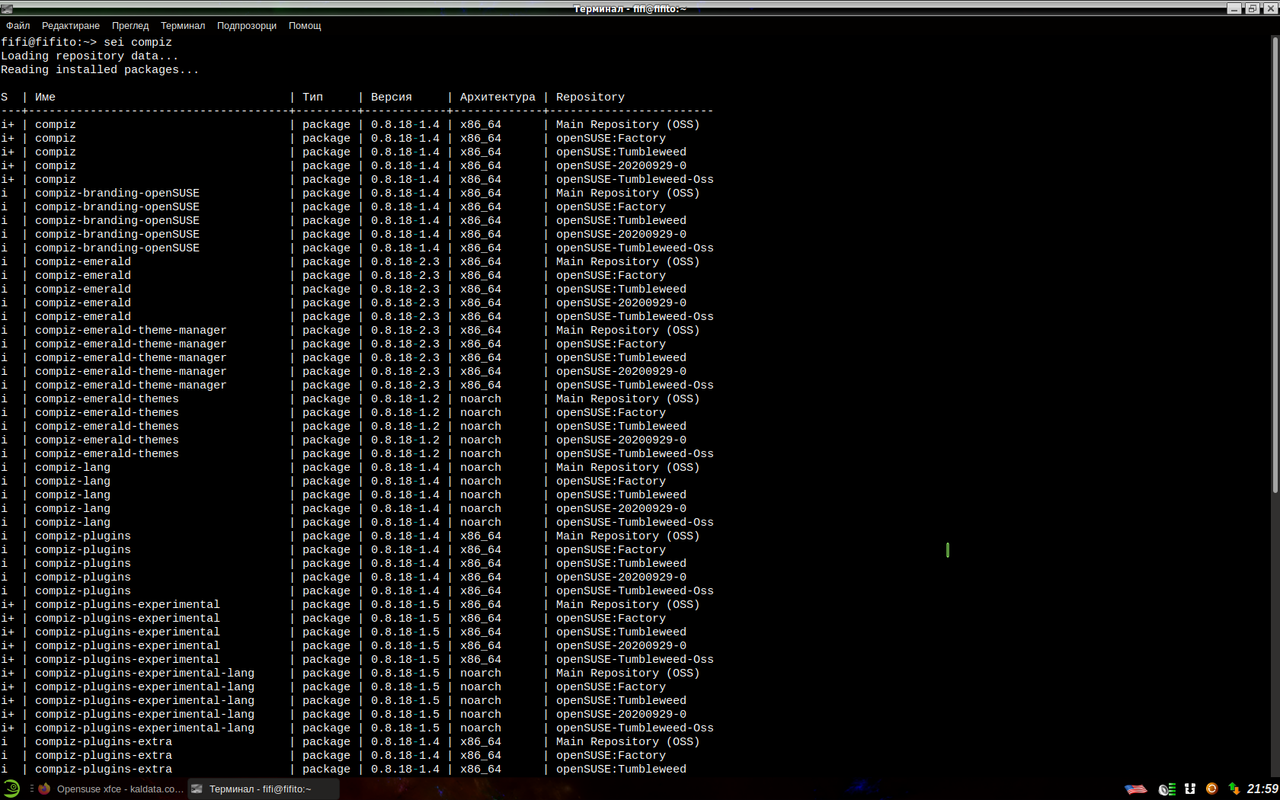The height and width of the screenshot is (800, 1280).
Task: Click the removable device mounter tray icon
Action: (1190, 789)
